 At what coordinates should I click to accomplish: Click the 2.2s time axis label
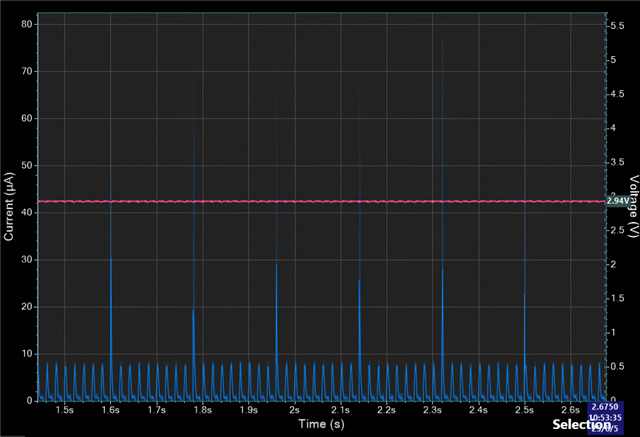tap(386, 410)
